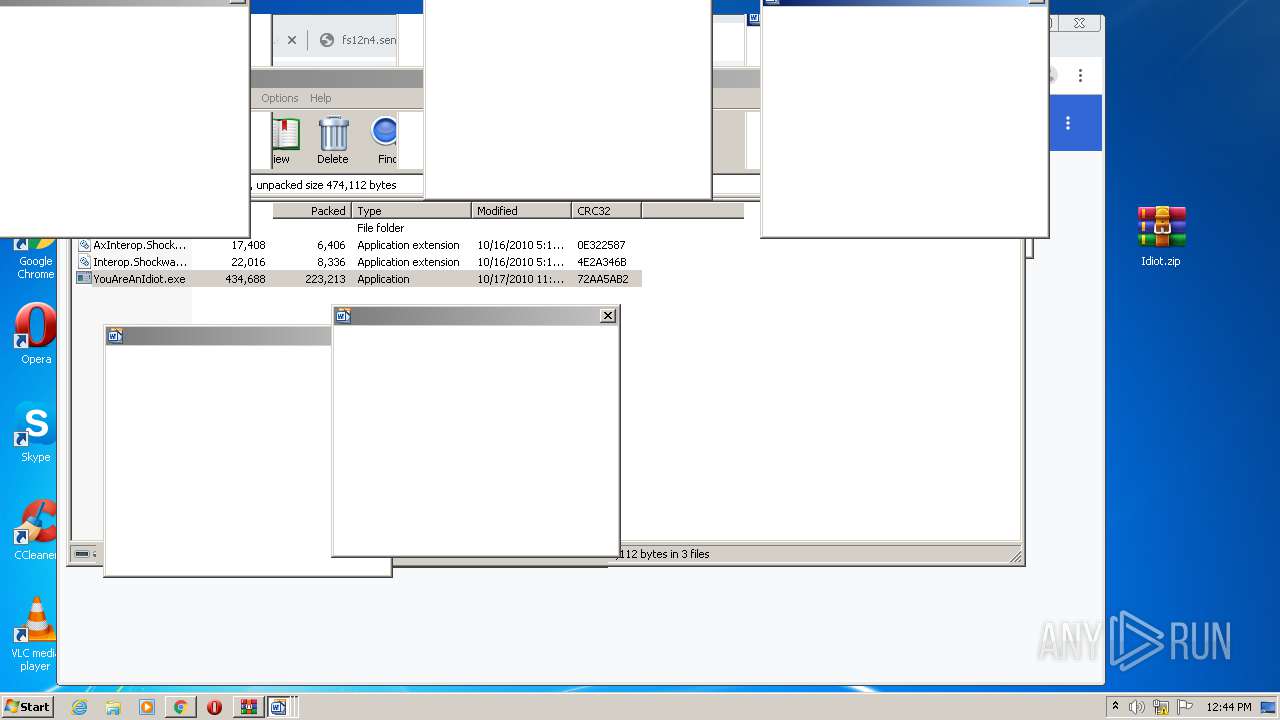The height and width of the screenshot is (720, 1280).
Task: Select the Interop.Shockwa... file entry
Action: pyautogui.click(x=140, y=262)
